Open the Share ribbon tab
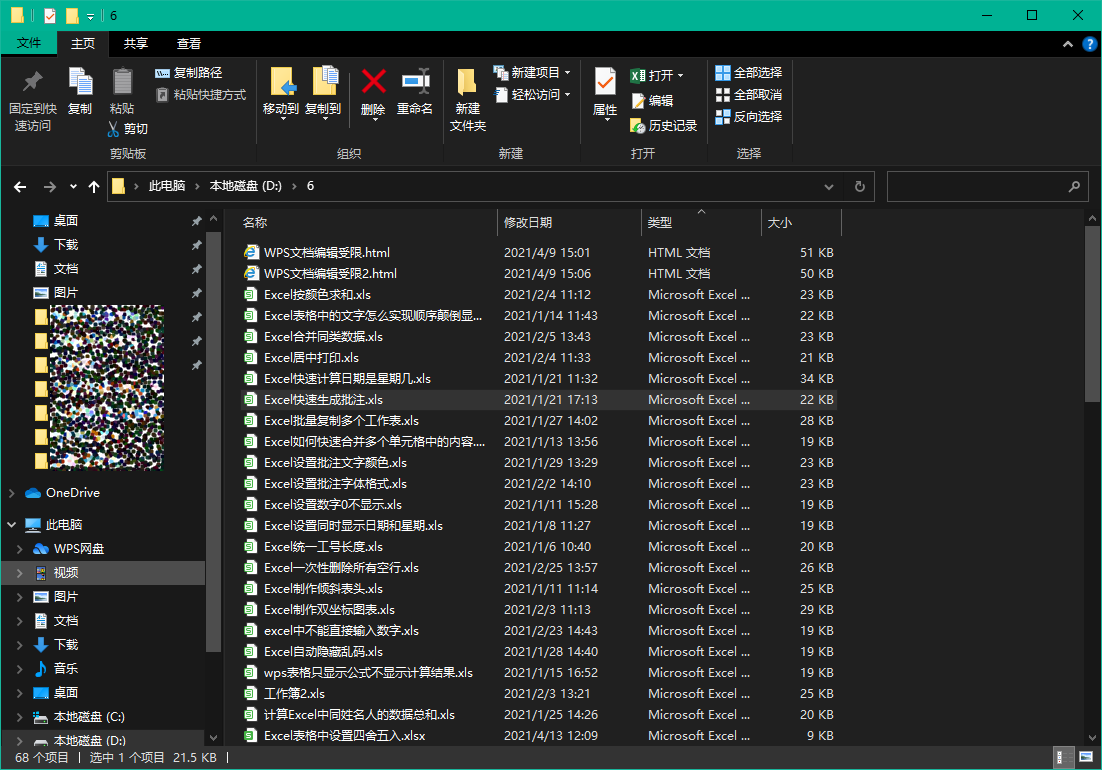This screenshot has width=1102, height=770. pyautogui.click(x=136, y=44)
